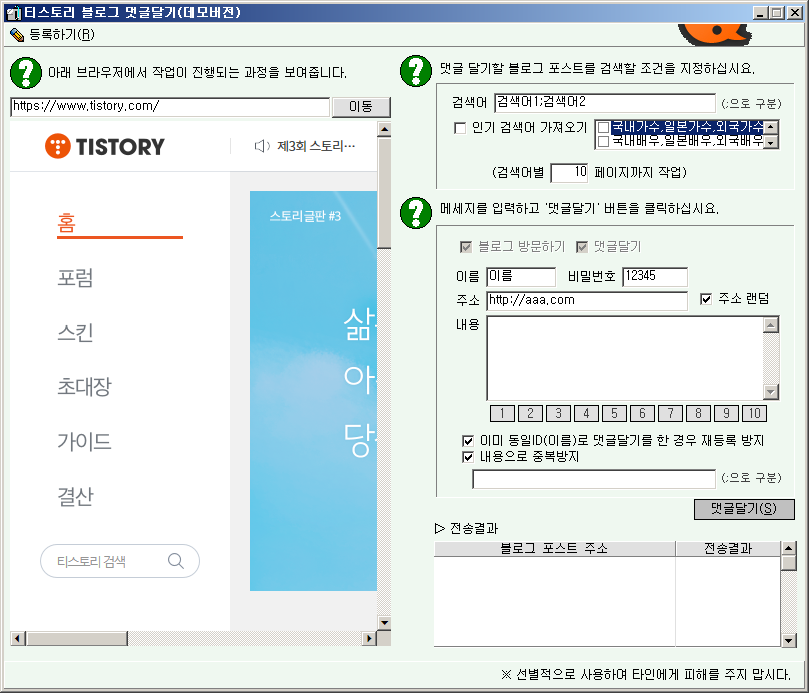The width and height of the screenshot is (809, 693).
Task: Click the search magnifier in 티스토리 검색
Action: [176, 561]
